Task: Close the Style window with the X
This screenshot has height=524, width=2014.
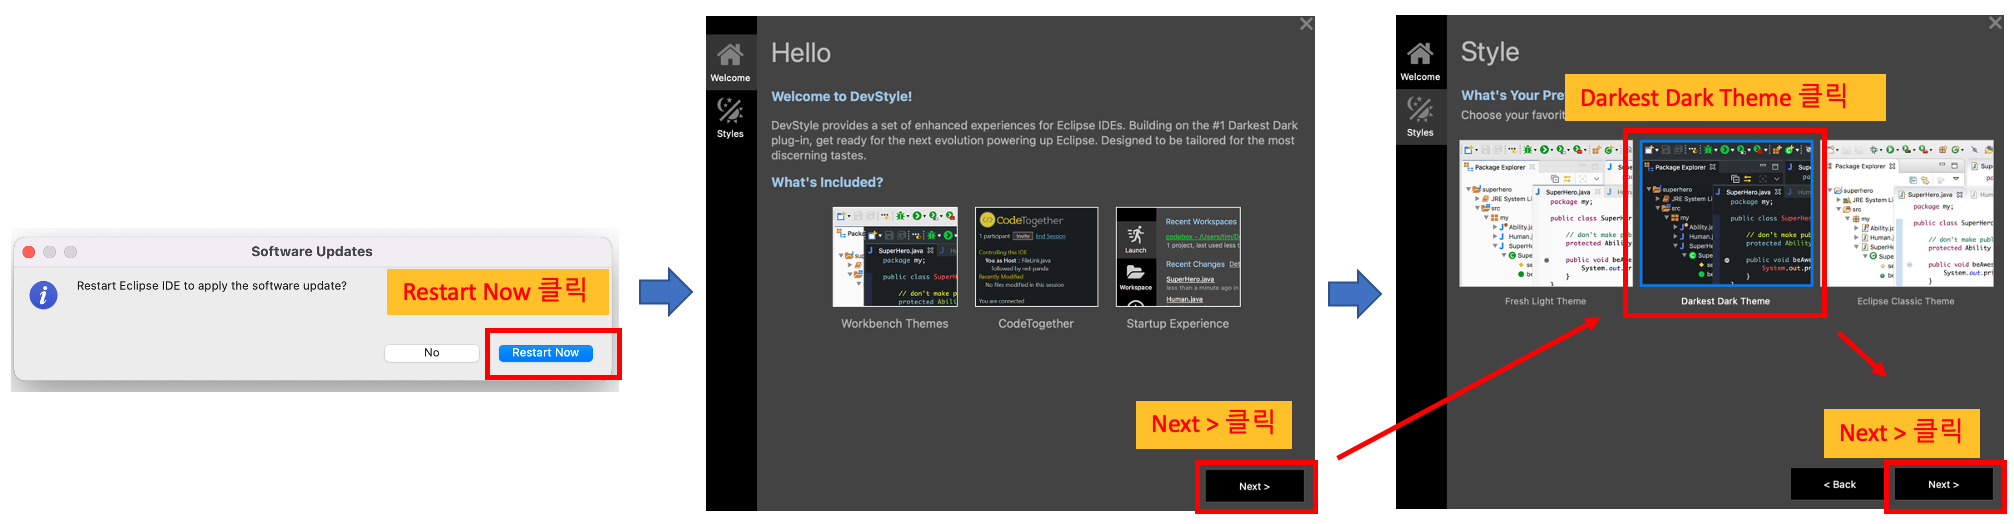Action: (1995, 23)
